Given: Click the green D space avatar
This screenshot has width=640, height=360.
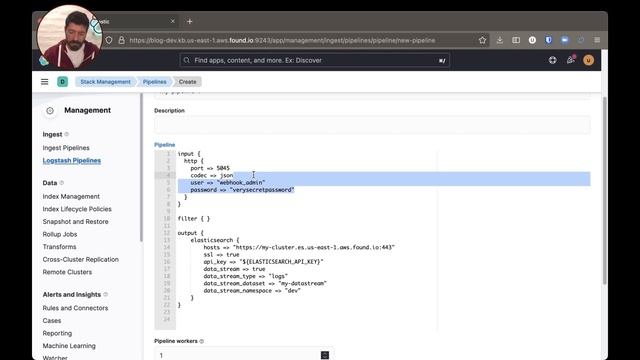Looking at the screenshot, I should pos(62,82).
